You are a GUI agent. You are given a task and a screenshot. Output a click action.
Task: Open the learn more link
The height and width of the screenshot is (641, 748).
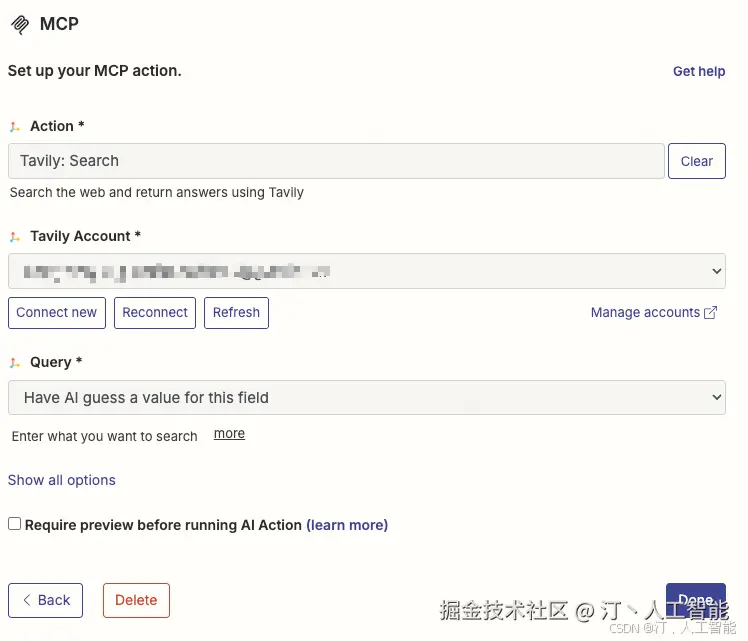click(347, 525)
